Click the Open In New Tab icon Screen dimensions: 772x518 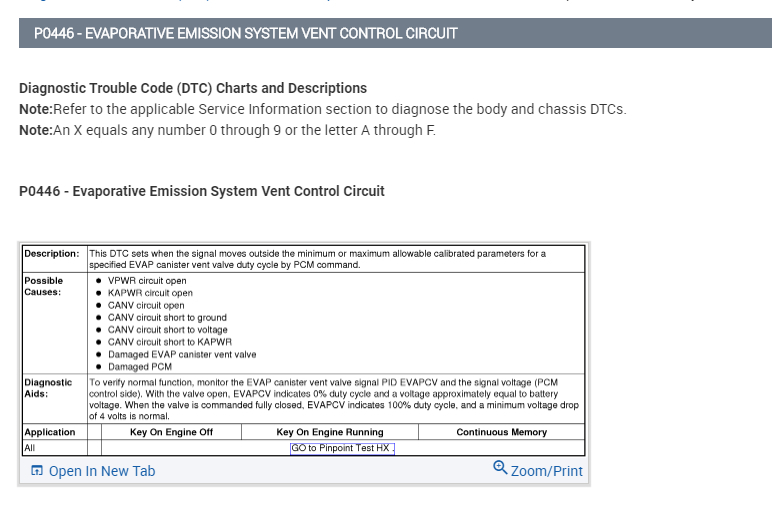click(x=36, y=471)
